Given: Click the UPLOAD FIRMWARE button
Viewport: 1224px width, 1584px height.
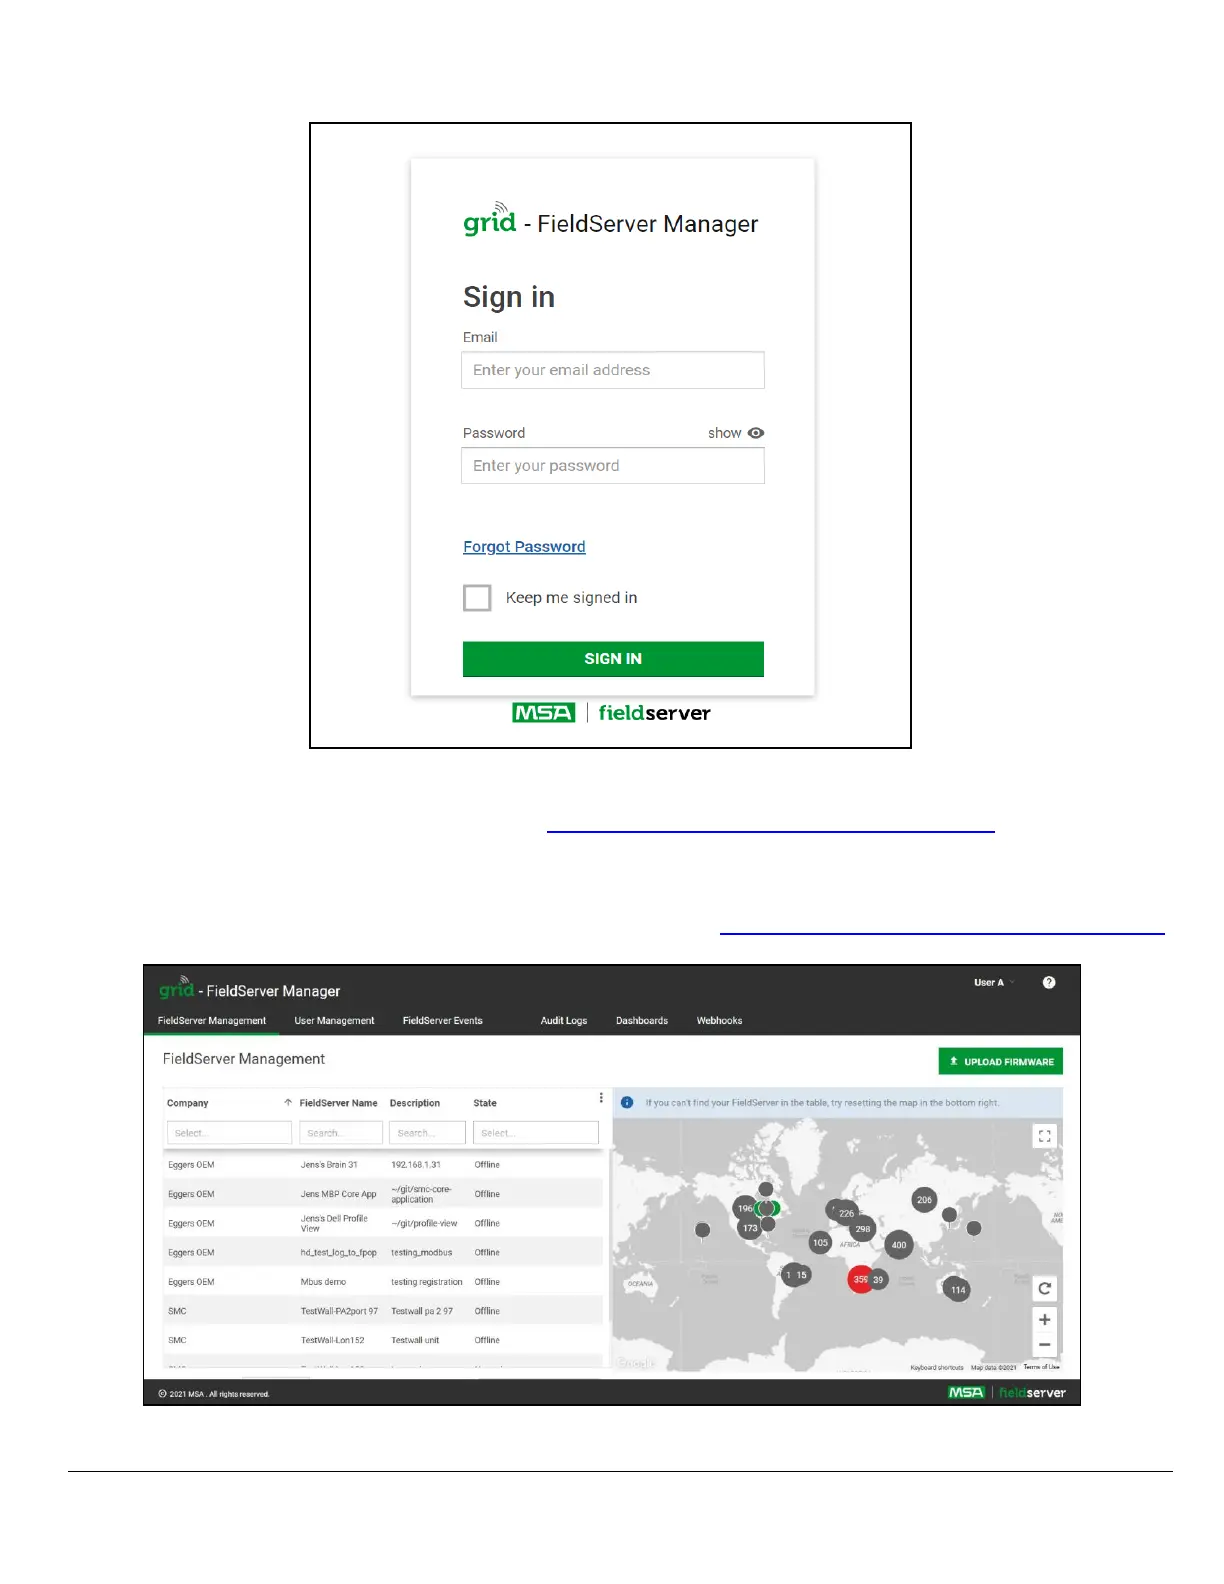Looking at the screenshot, I should (1000, 1062).
